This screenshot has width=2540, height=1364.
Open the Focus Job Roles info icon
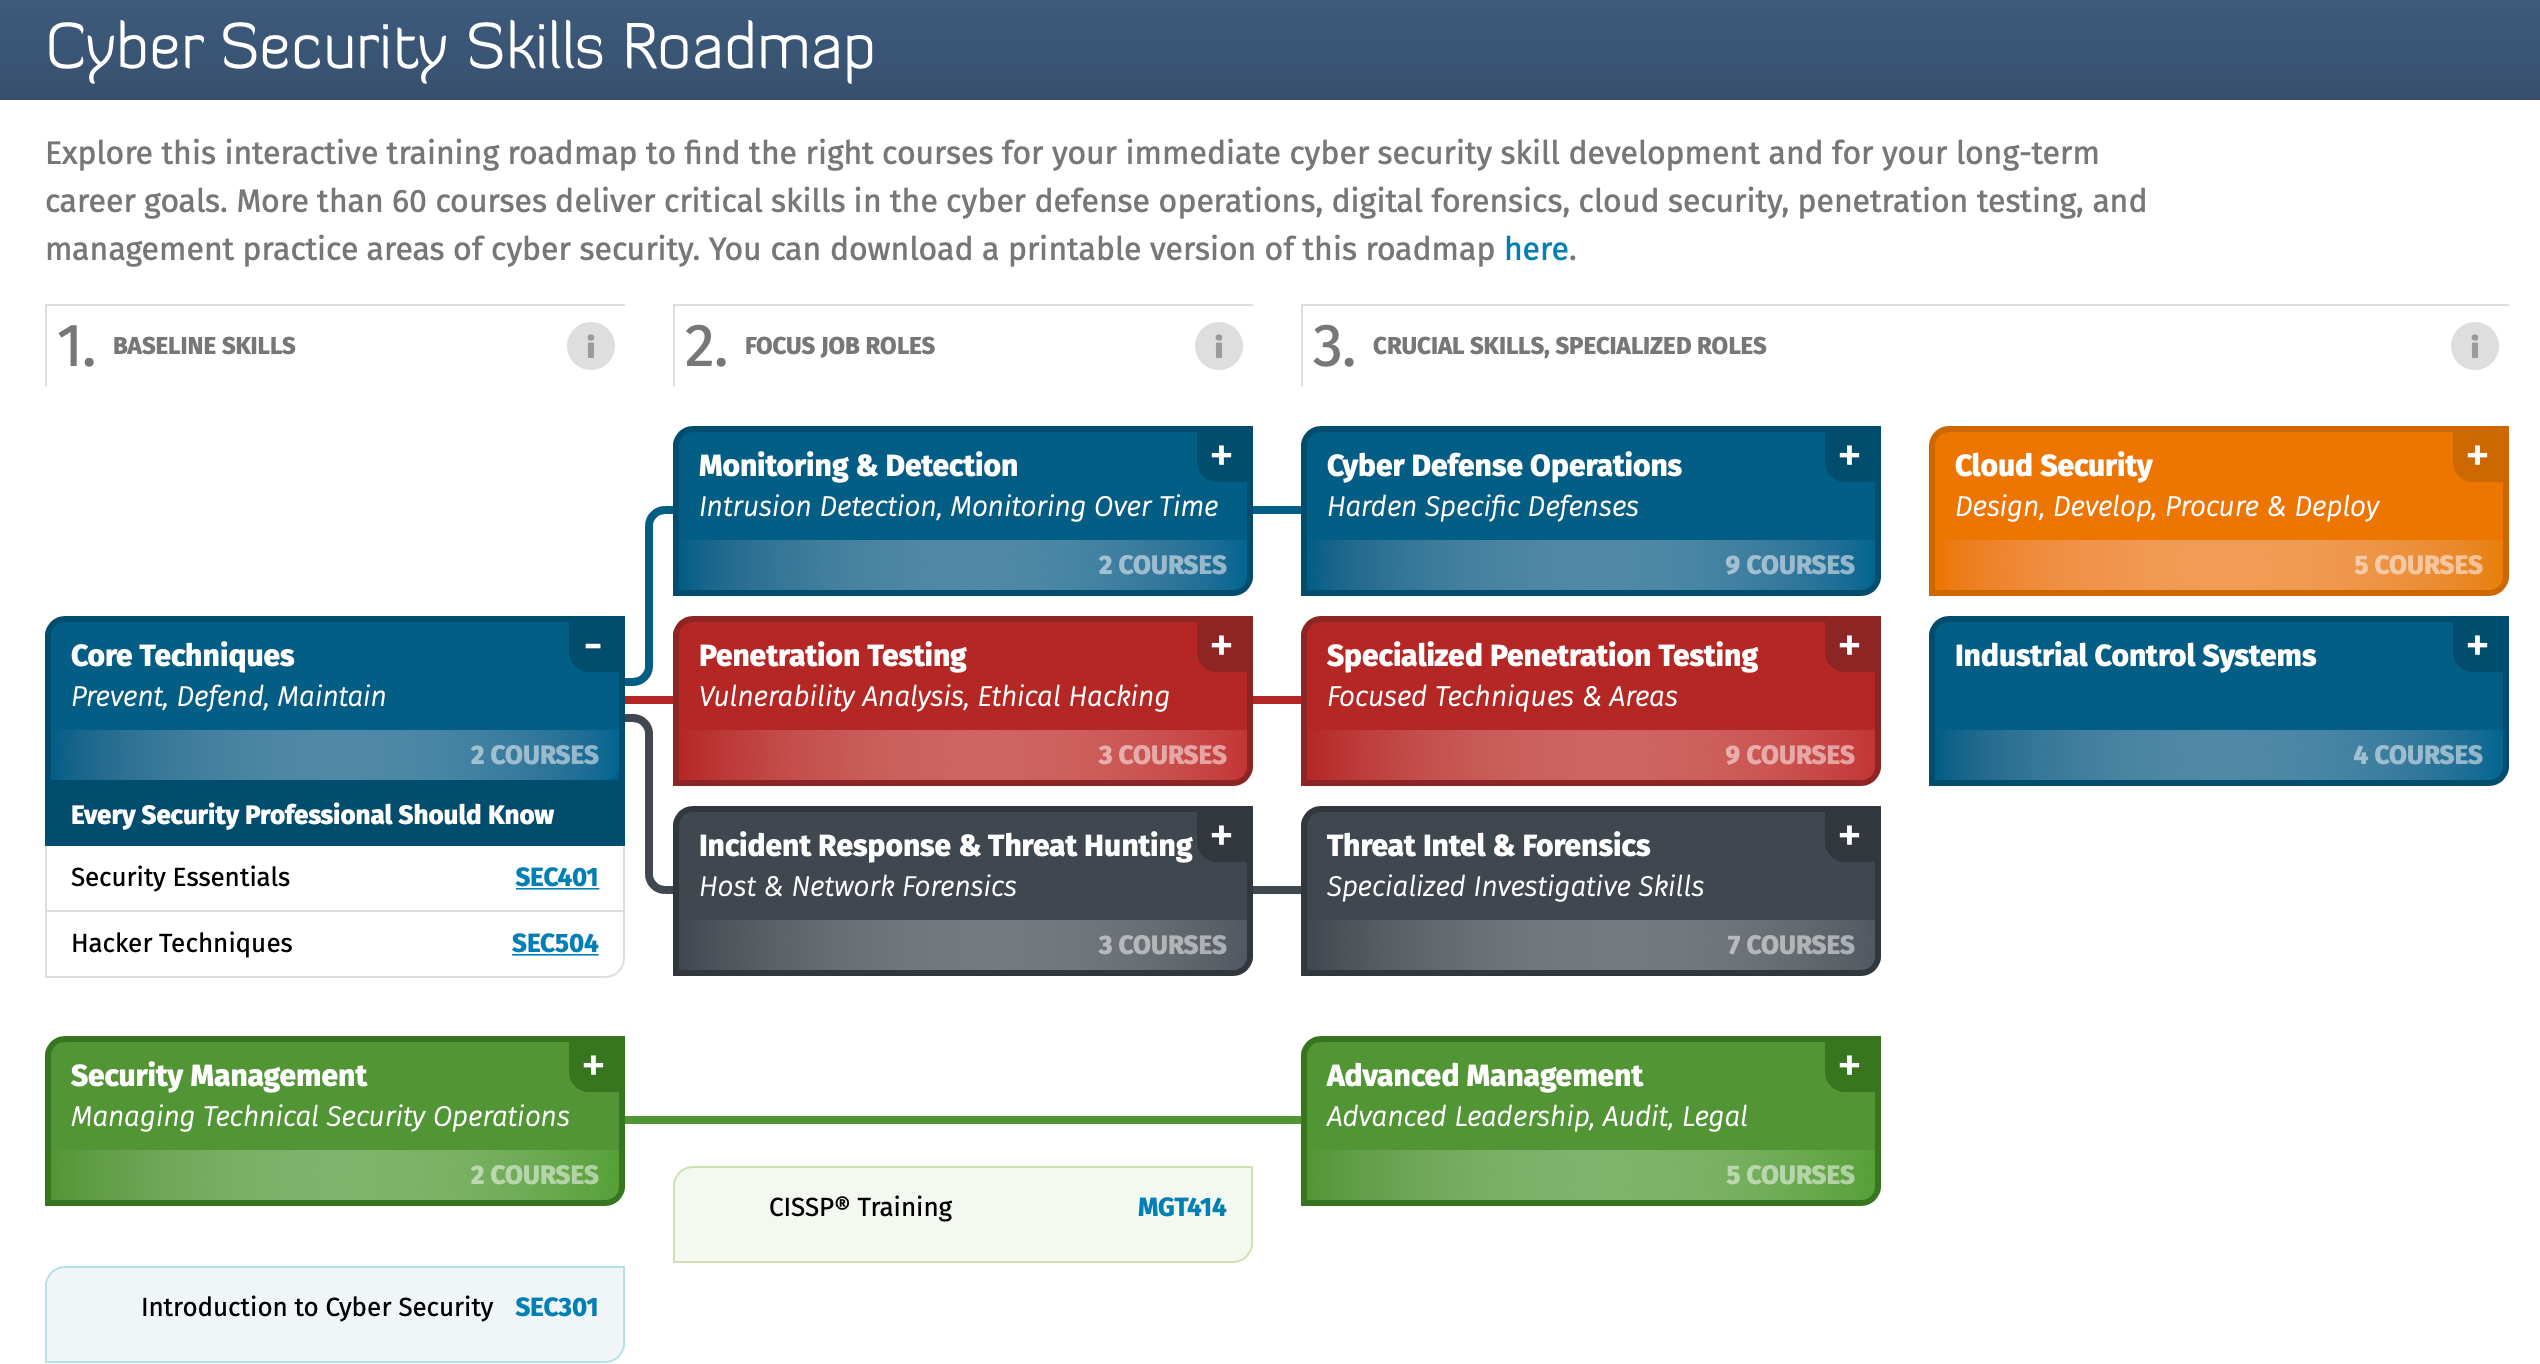1219,346
